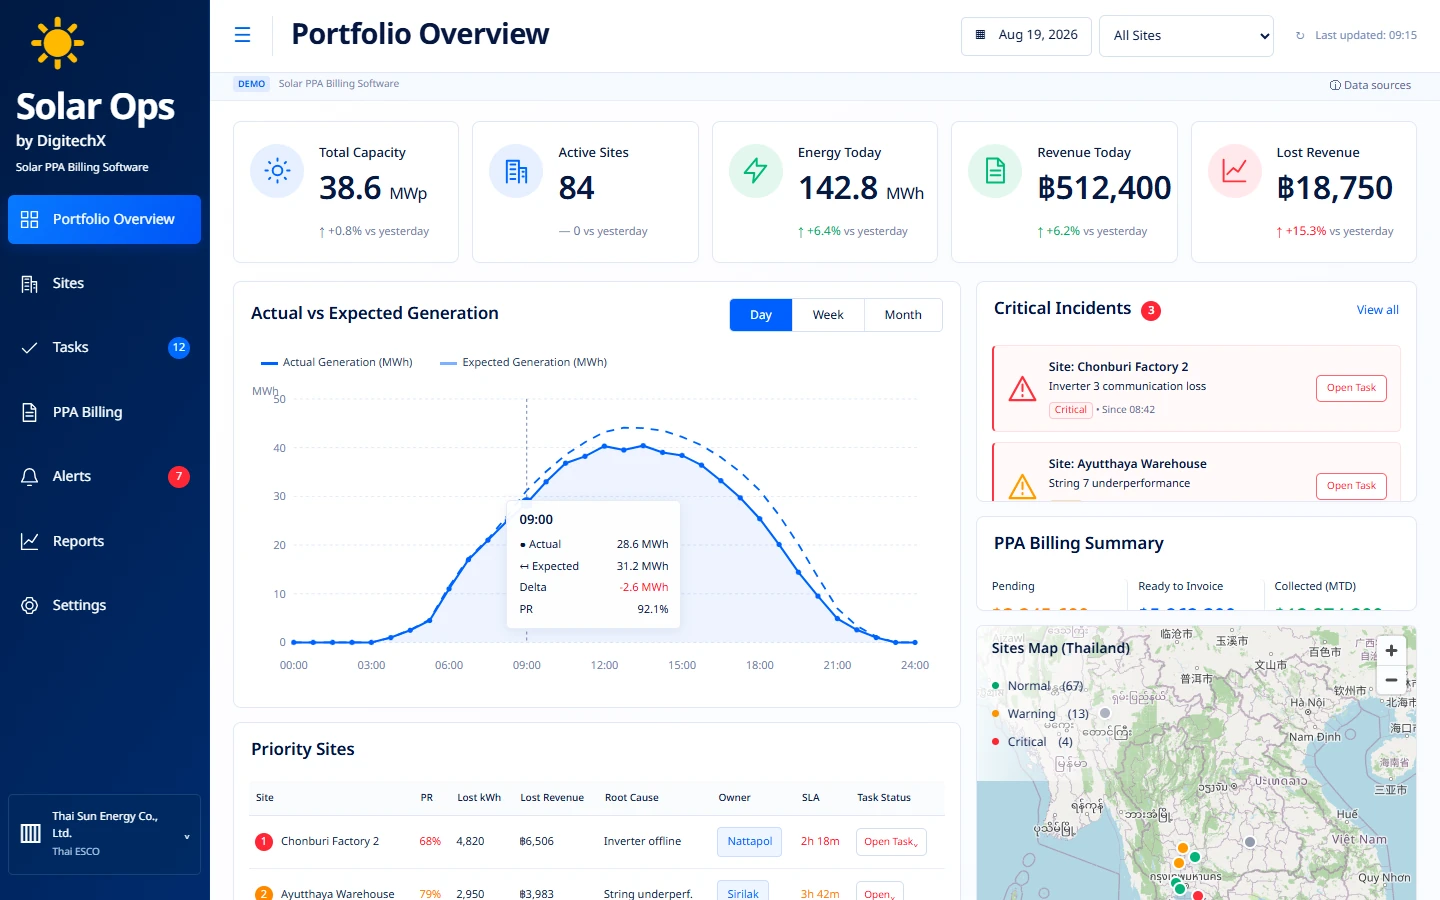Click the Solar Ops sun logo
The width and height of the screenshot is (1440, 900).
57,43
